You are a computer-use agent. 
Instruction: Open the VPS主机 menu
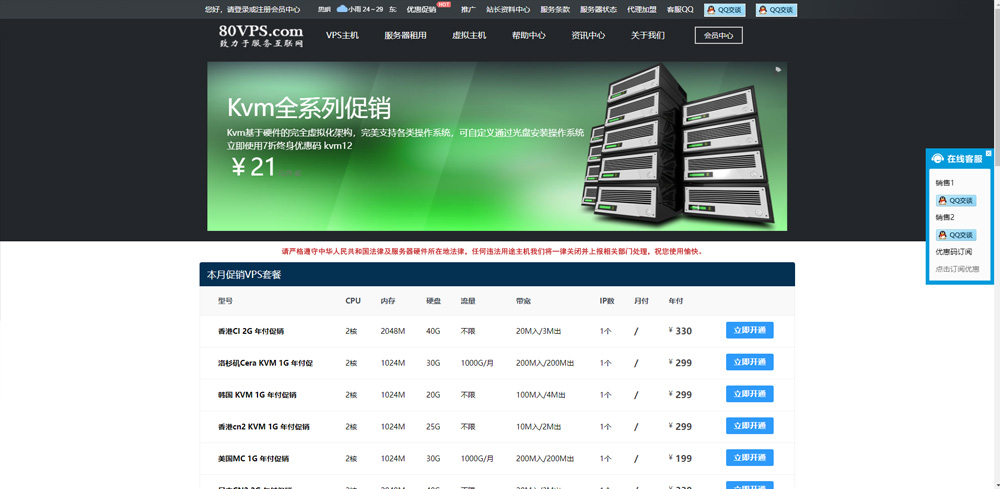click(x=342, y=35)
